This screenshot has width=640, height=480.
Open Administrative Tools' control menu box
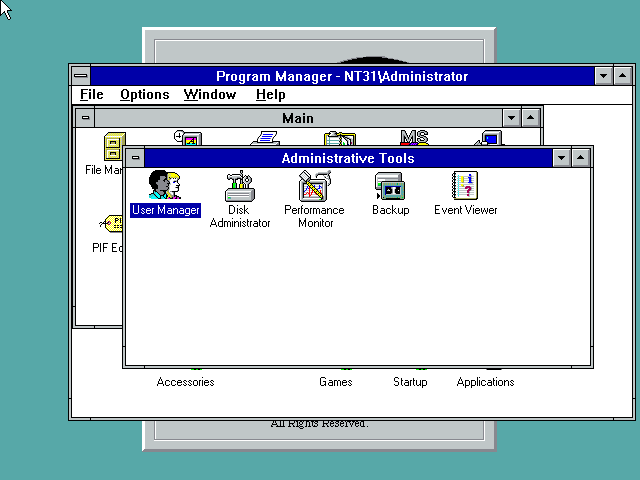click(x=135, y=158)
